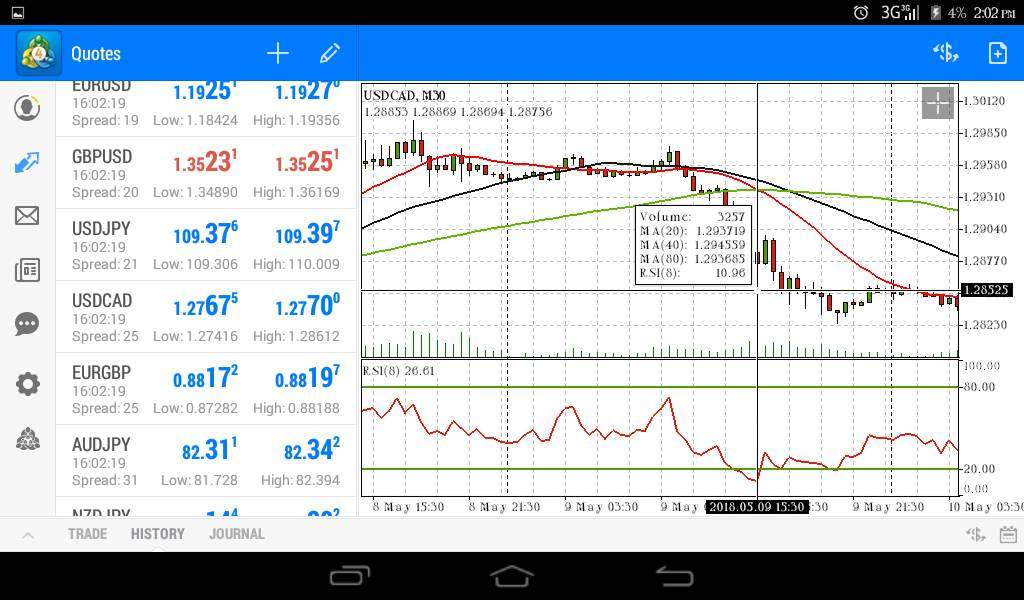Screen dimensions: 1024x600
Task: Open the Chat bubble icon in the sidebar
Action: [27, 324]
